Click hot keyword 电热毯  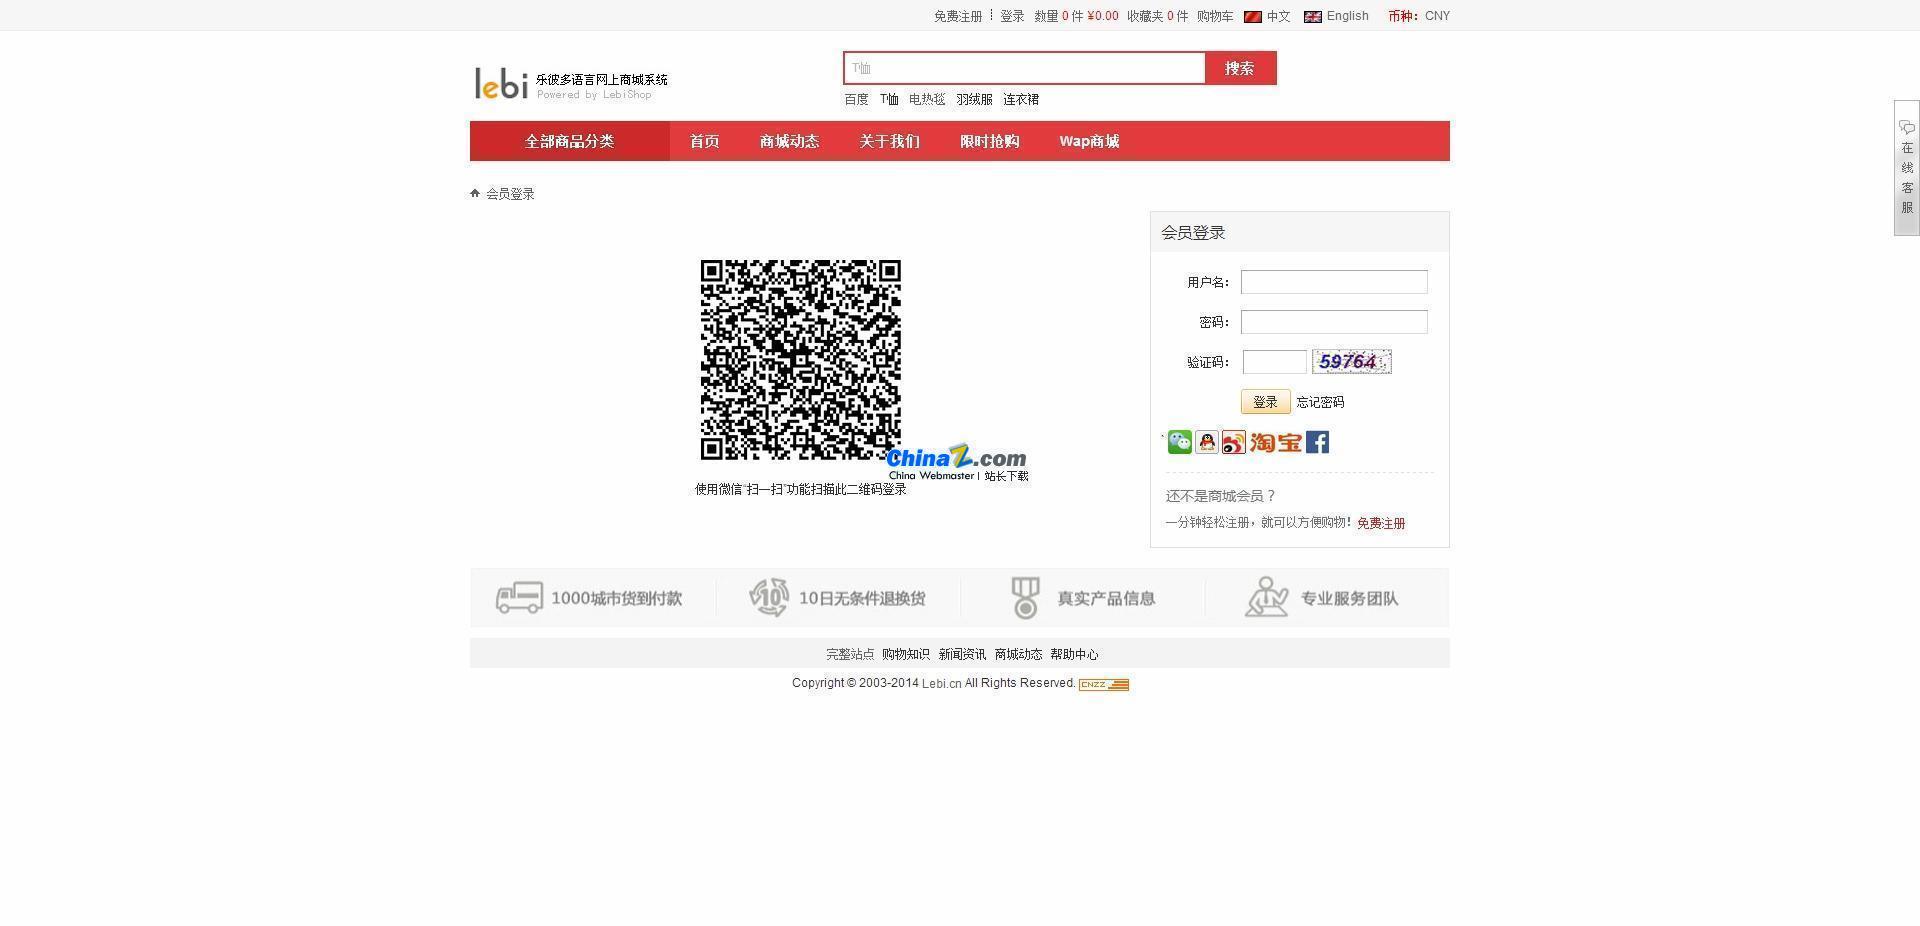coord(927,99)
